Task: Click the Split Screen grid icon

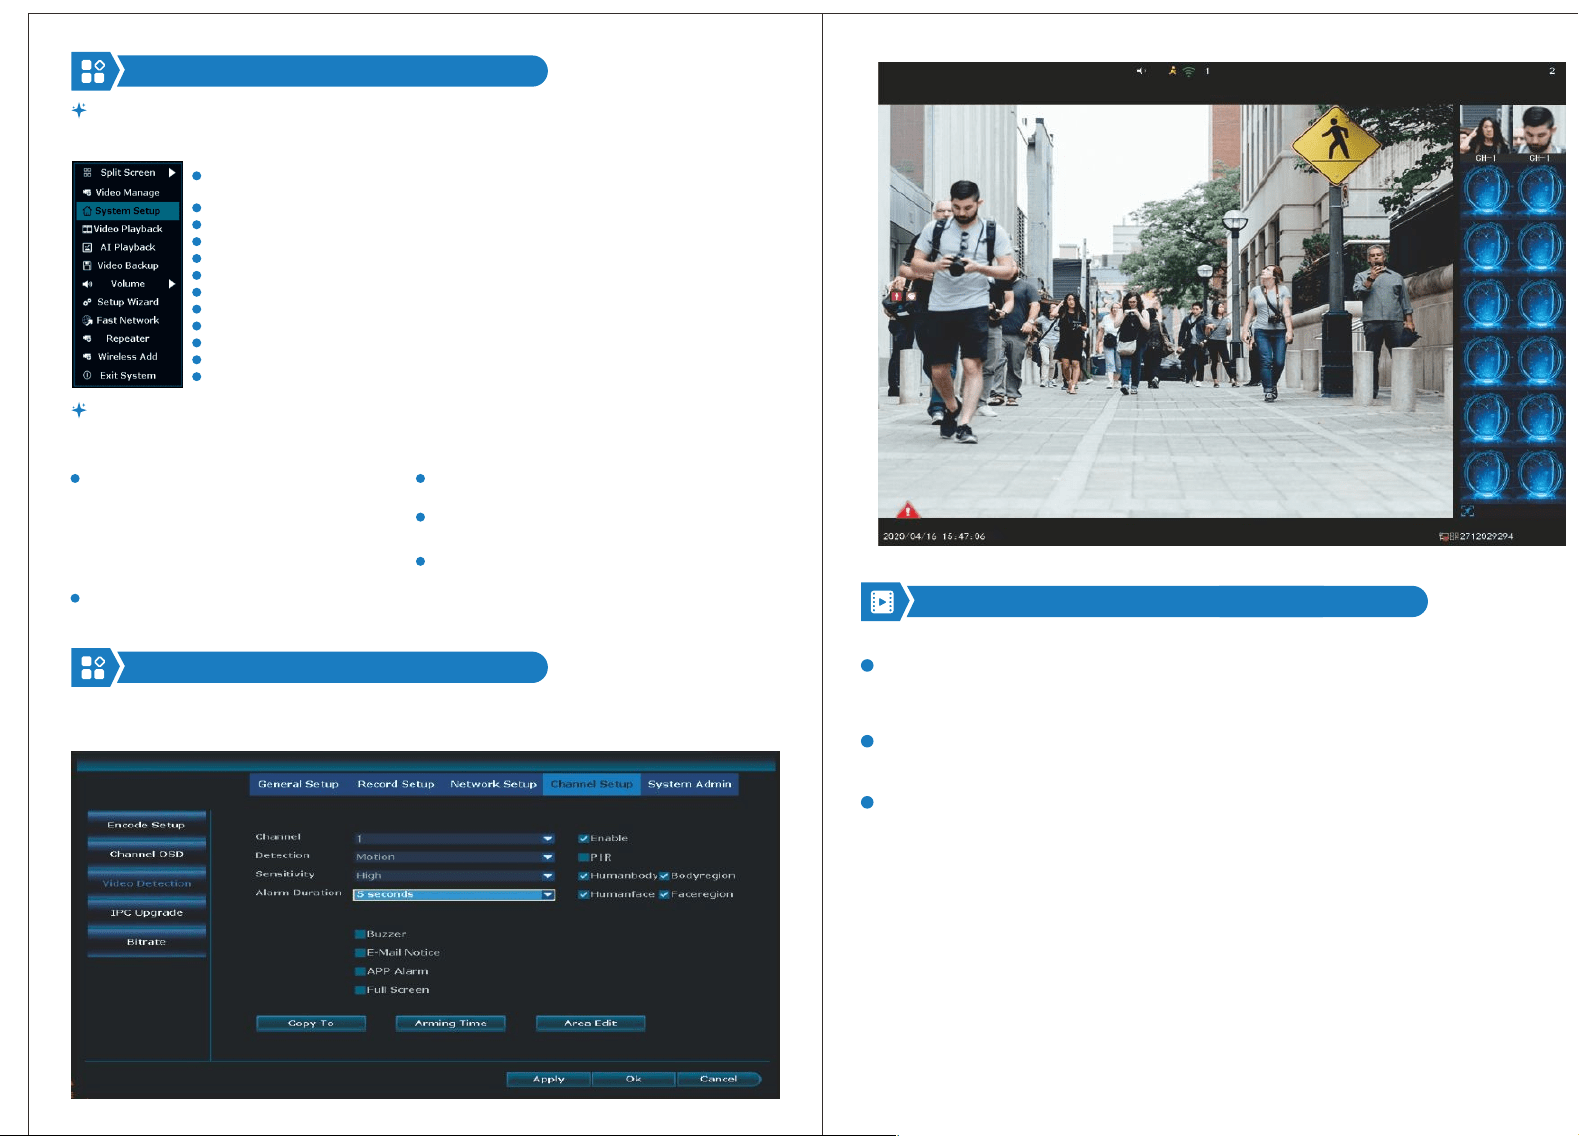Action: point(87,173)
